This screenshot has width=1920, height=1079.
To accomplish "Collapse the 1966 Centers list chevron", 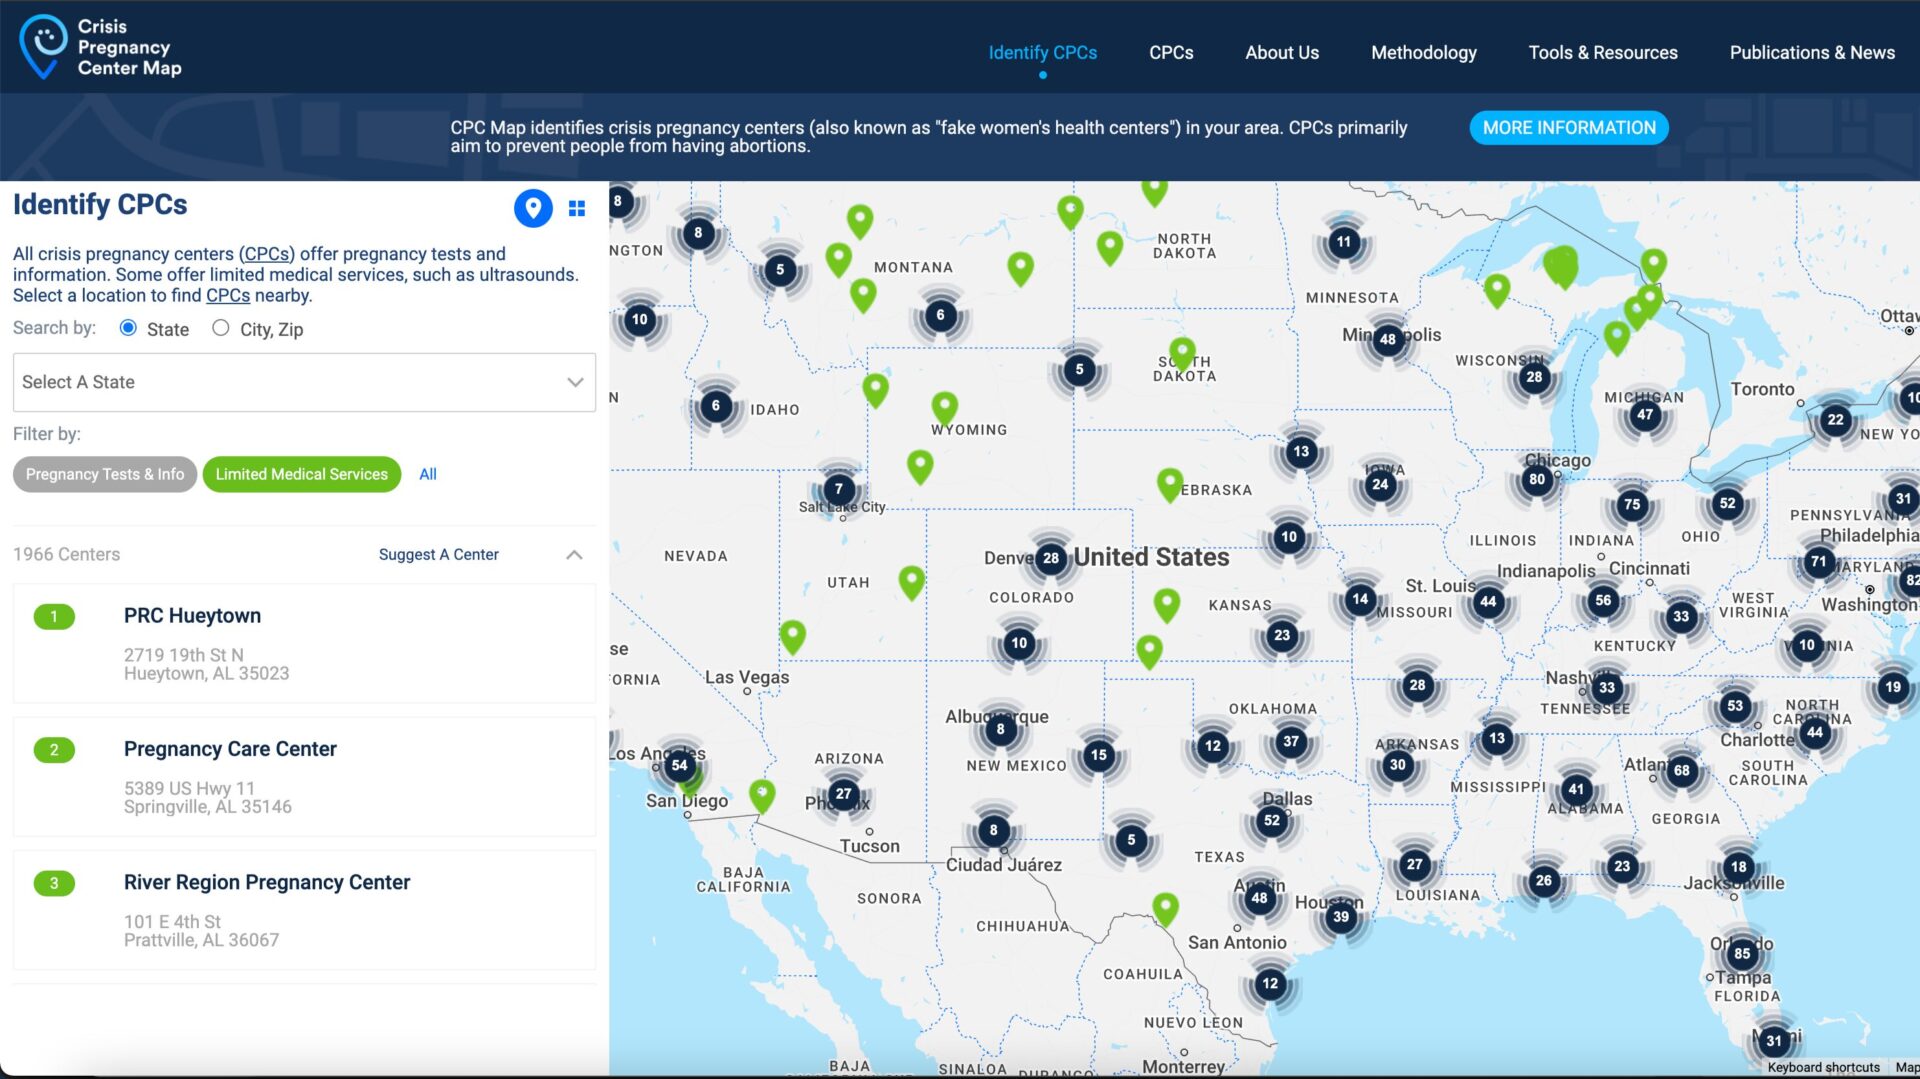I will coord(574,555).
